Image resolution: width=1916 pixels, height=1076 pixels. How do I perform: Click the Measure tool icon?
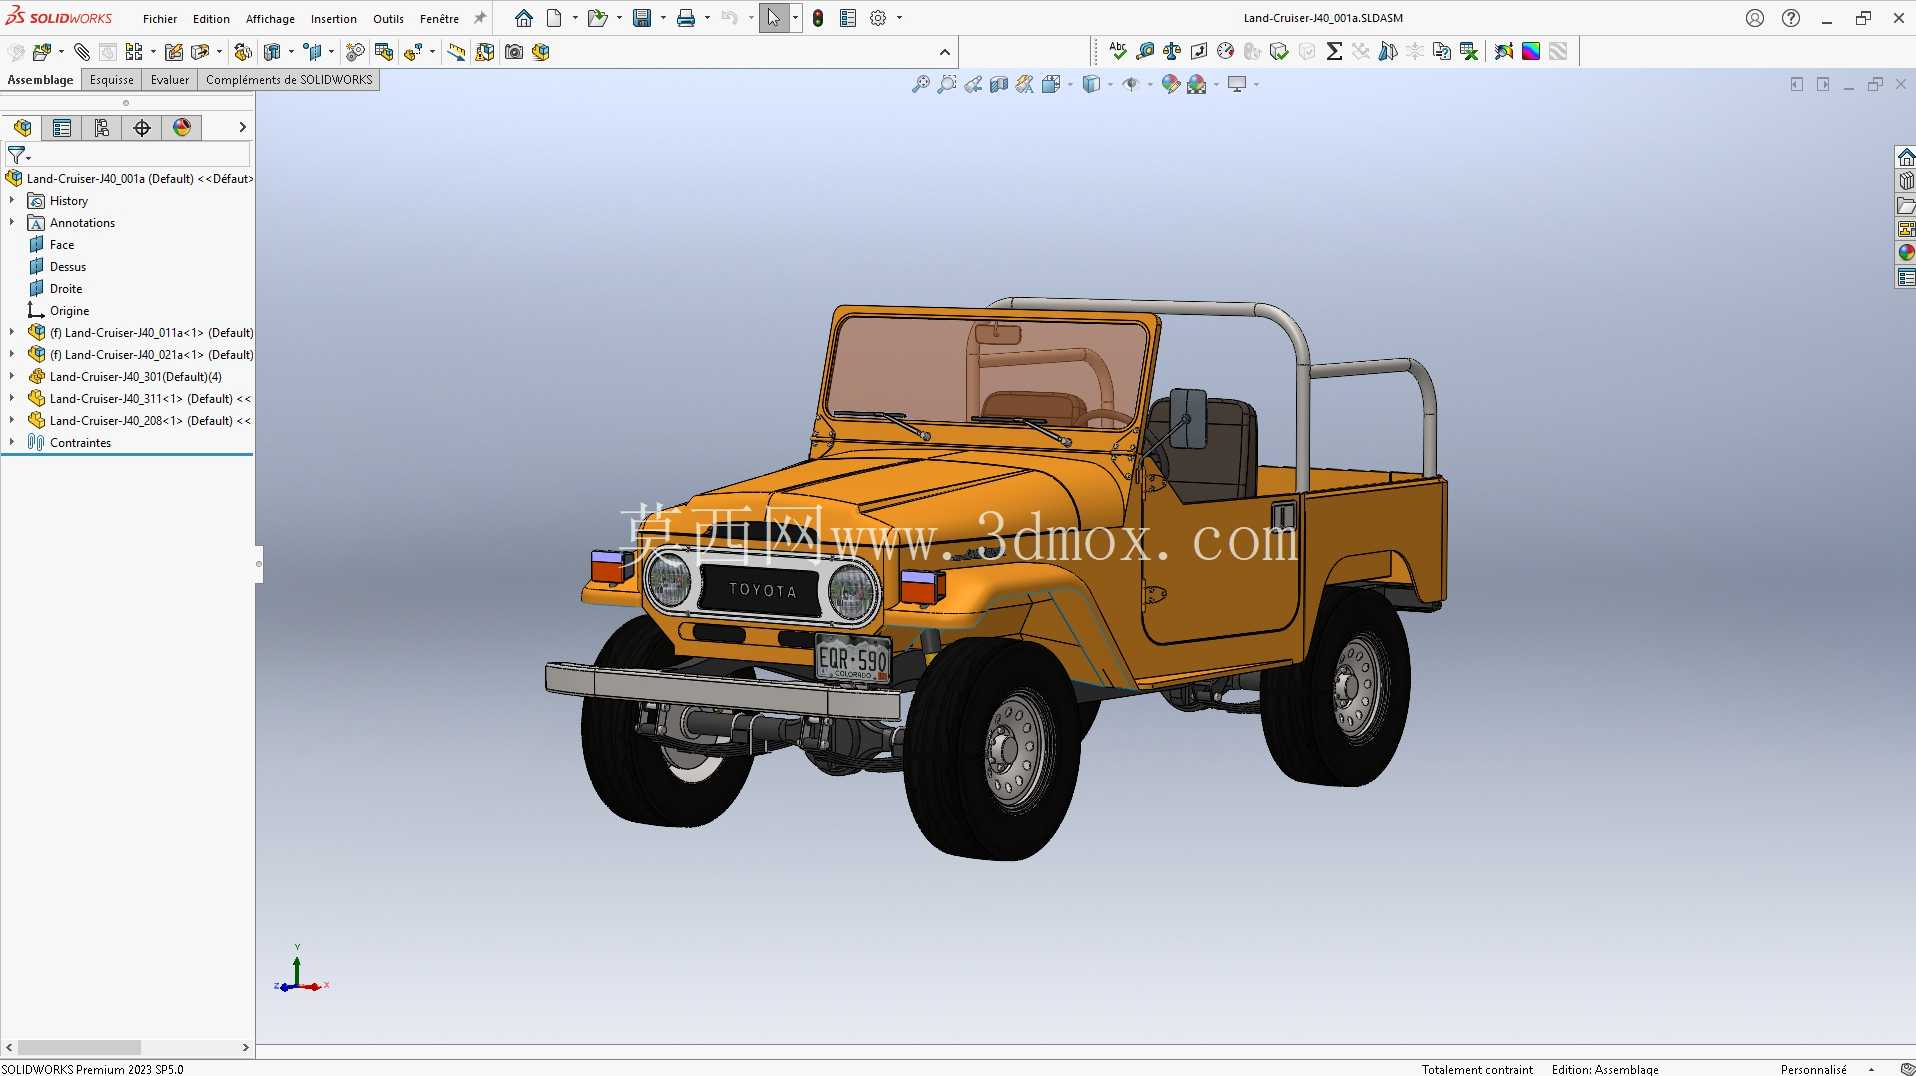(x=1145, y=51)
